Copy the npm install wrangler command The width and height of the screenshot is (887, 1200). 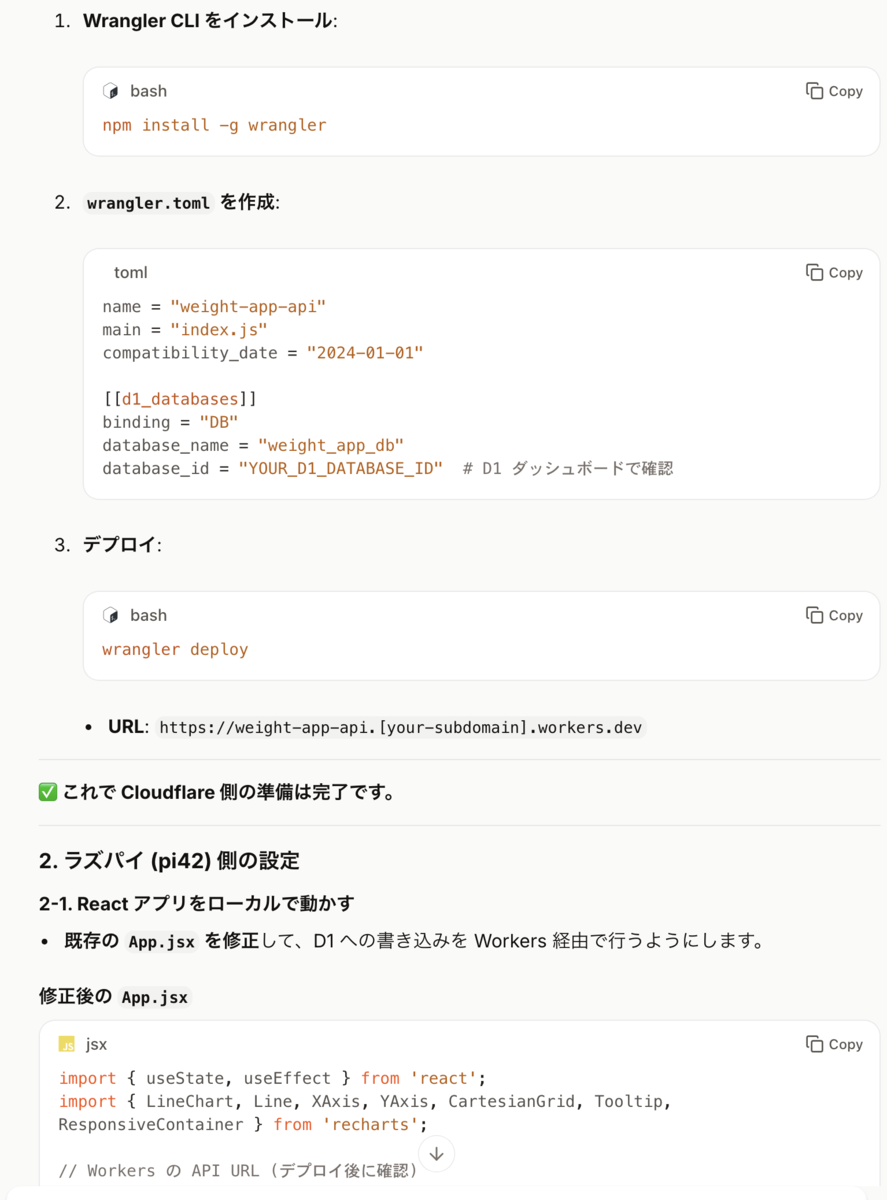coord(834,91)
